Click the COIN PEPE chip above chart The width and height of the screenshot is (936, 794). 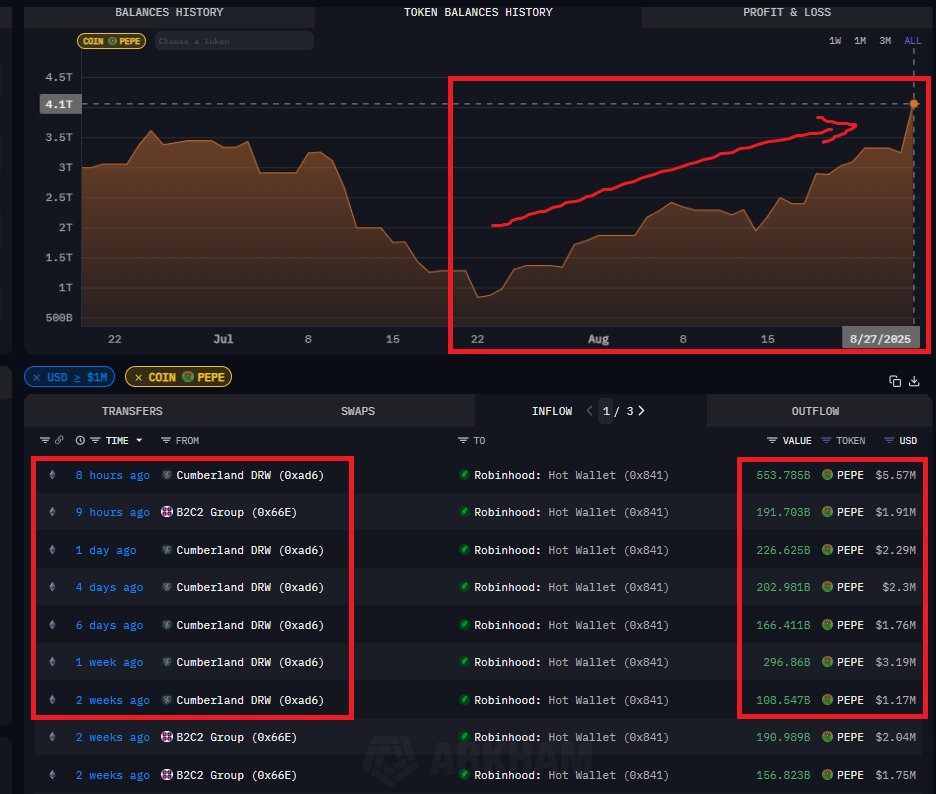click(112, 41)
